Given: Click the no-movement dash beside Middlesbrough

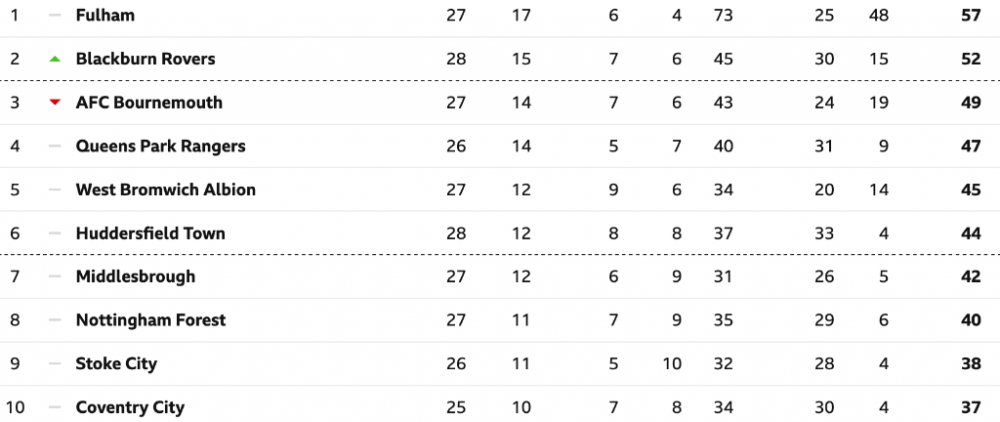Looking at the screenshot, I should coord(55,277).
